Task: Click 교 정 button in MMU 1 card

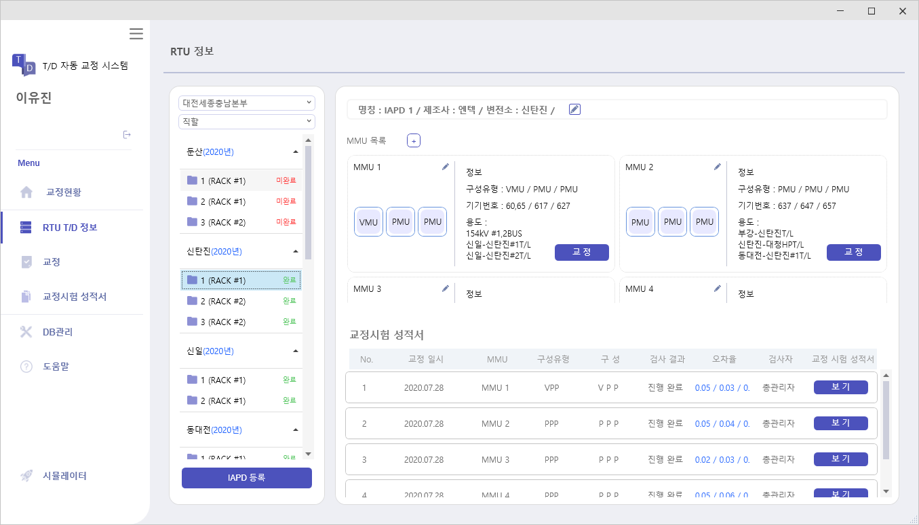Action: (x=581, y=253)
